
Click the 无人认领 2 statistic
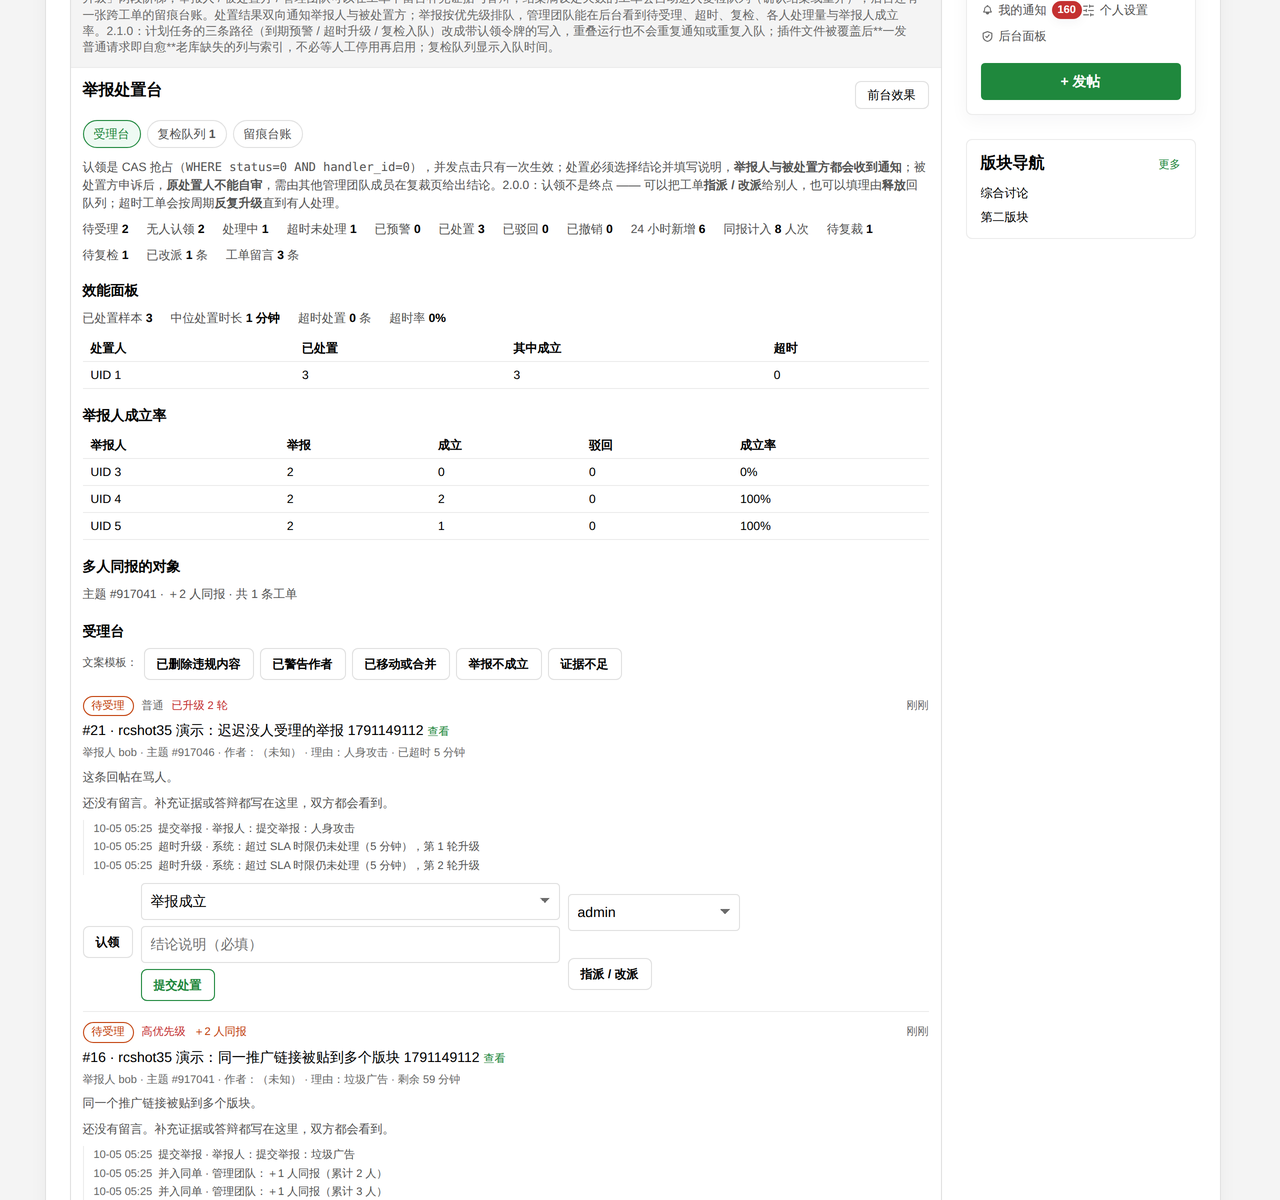pos(175,229)
